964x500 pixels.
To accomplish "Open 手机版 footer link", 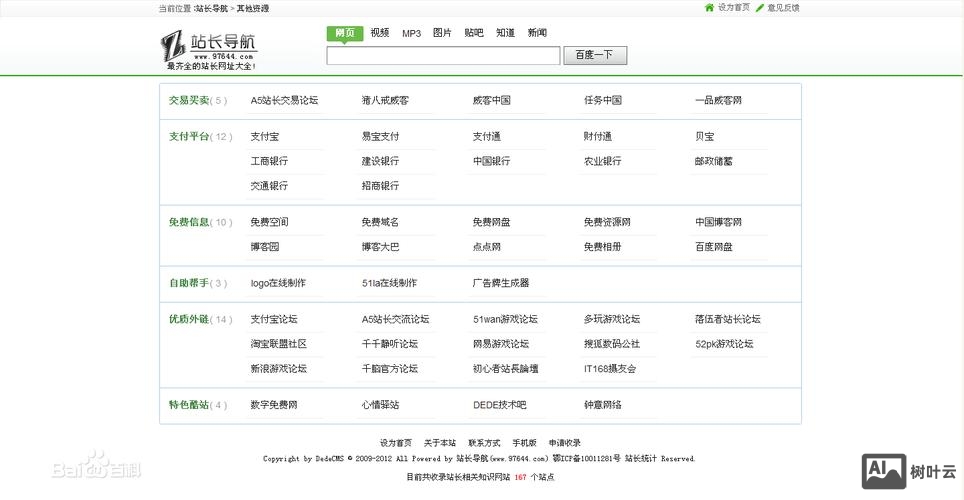I will tap(524, 443).
